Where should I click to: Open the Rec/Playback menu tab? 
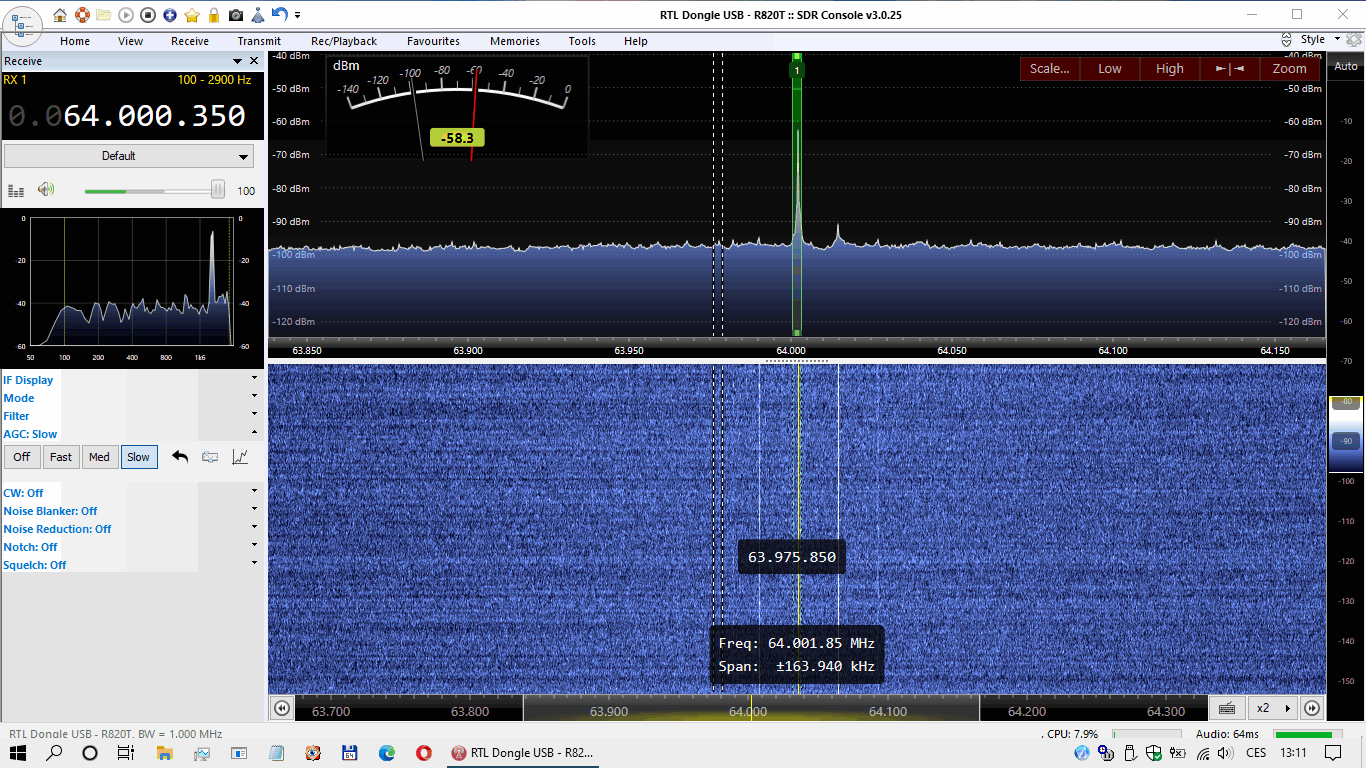(x=344, y=41)
